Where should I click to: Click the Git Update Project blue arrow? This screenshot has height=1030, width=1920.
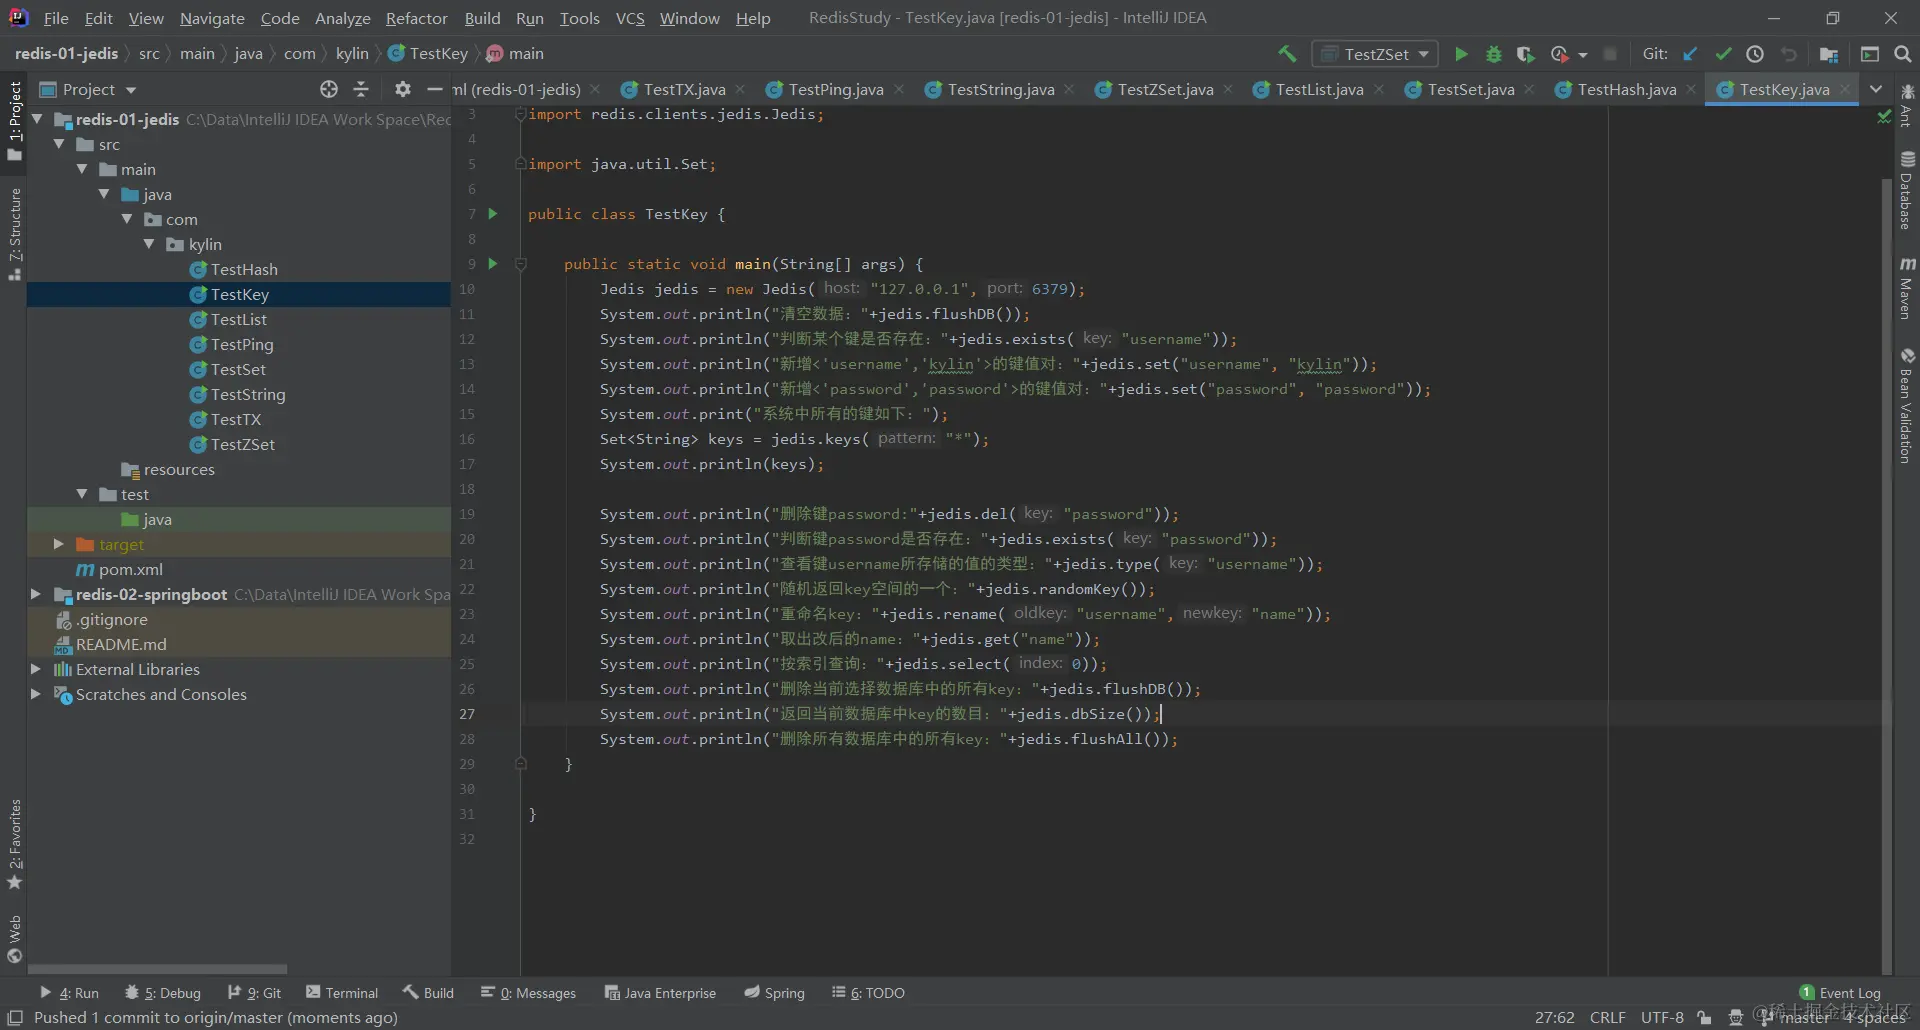coord(1690,54)
